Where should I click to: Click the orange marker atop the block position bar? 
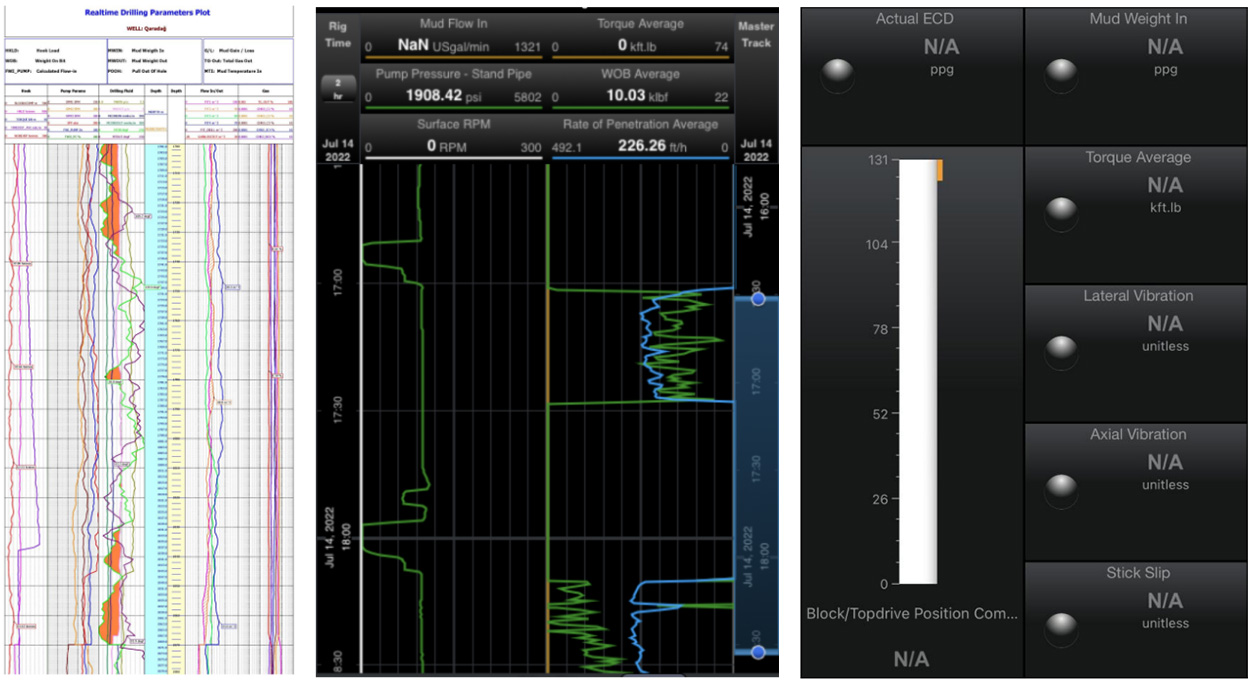[x=940, y=171]
